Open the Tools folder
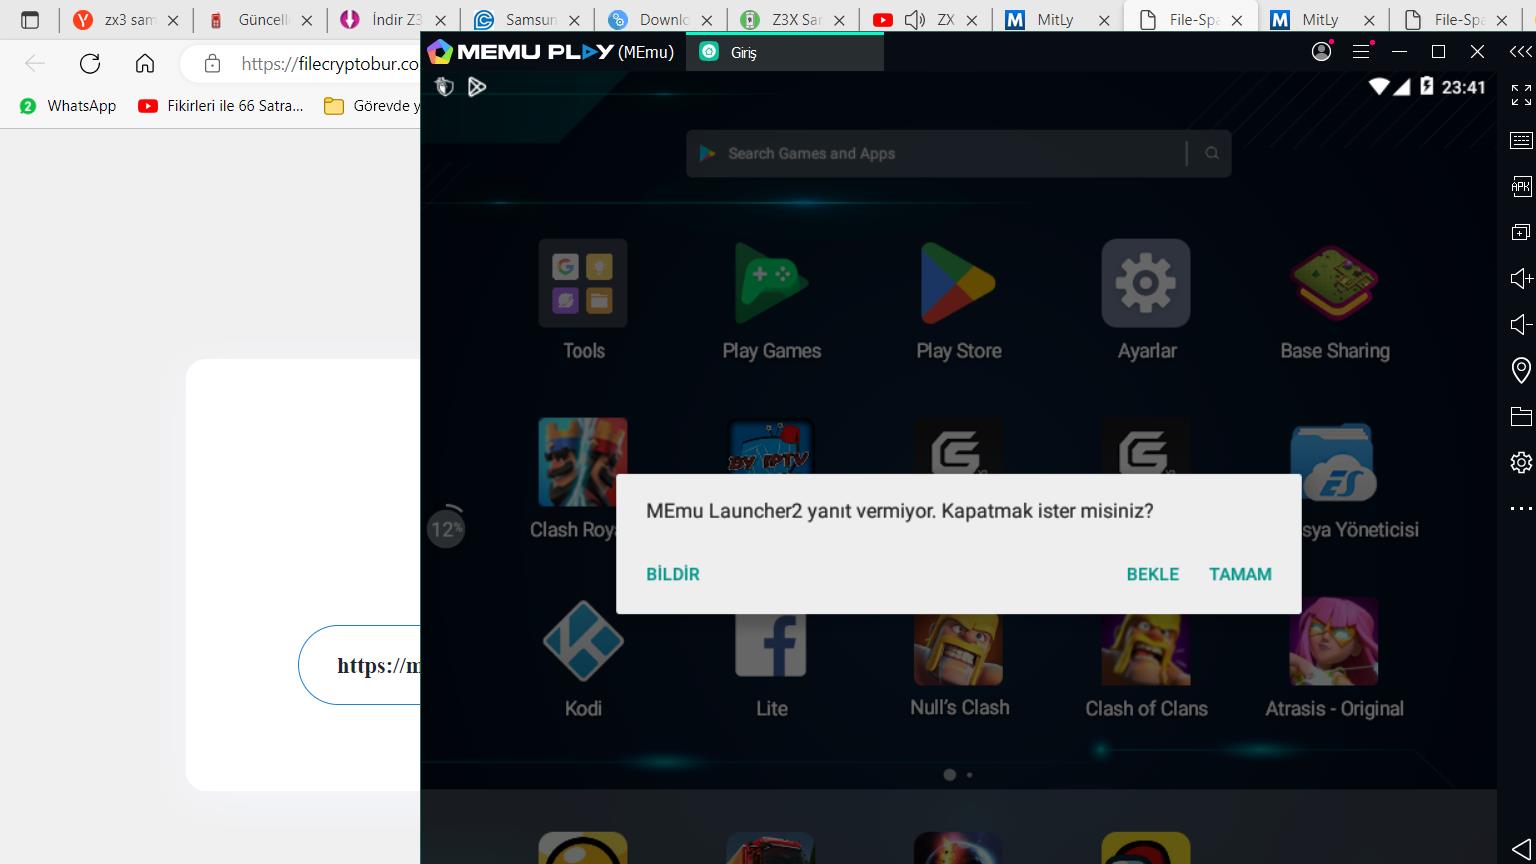The height and width of the screenshot is (864, 1536). point(583,284)
